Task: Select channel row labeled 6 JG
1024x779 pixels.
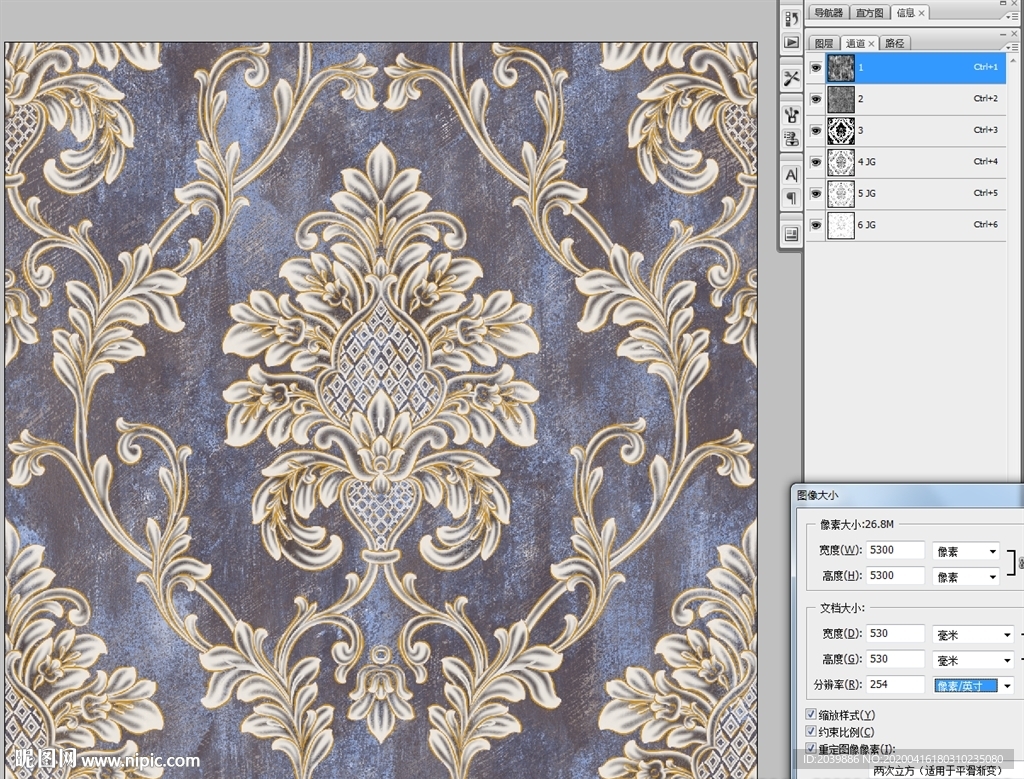Action: pyautogui.click(x=906, y=225)
